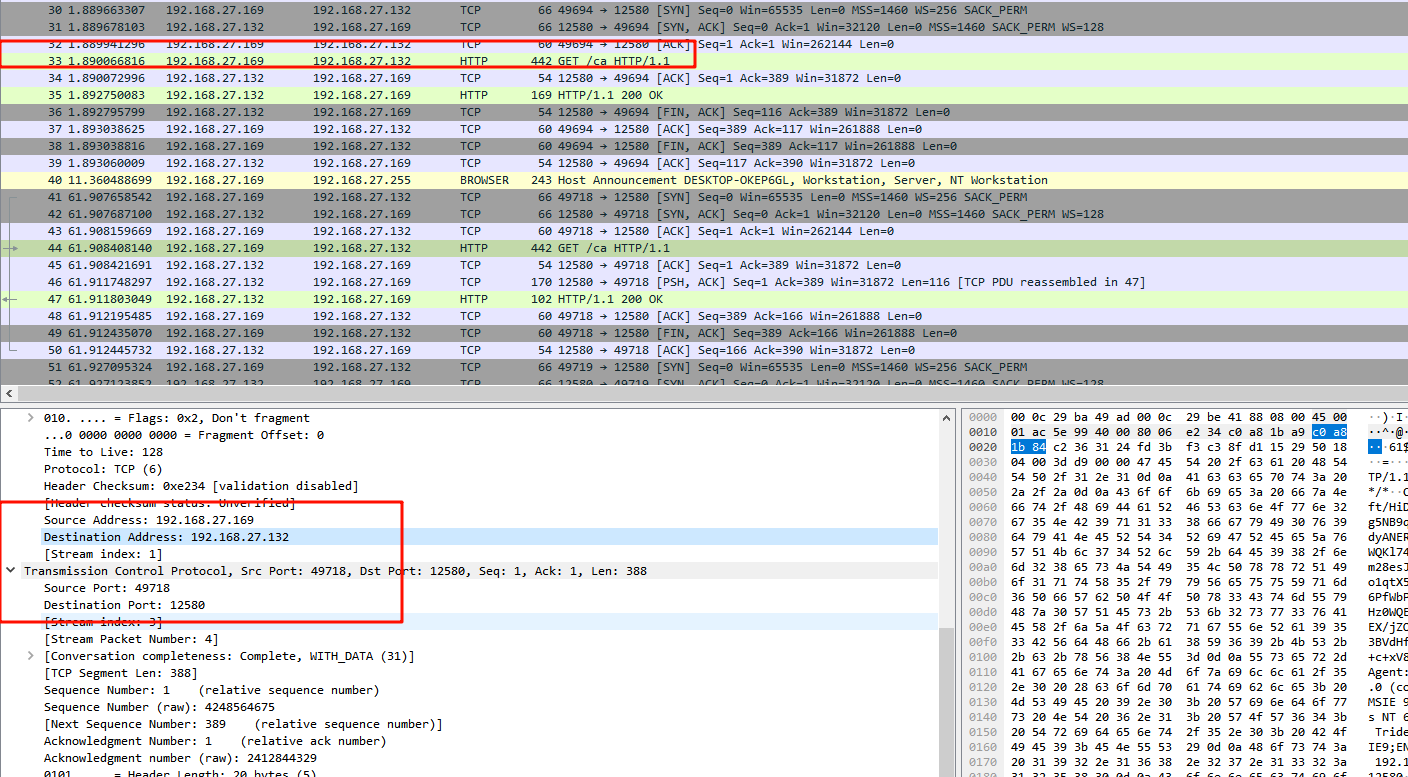The image size is (1408, 777).
Task: Select packet 48 ACK Seq=389 Ack=166
Action: [704, 316]
